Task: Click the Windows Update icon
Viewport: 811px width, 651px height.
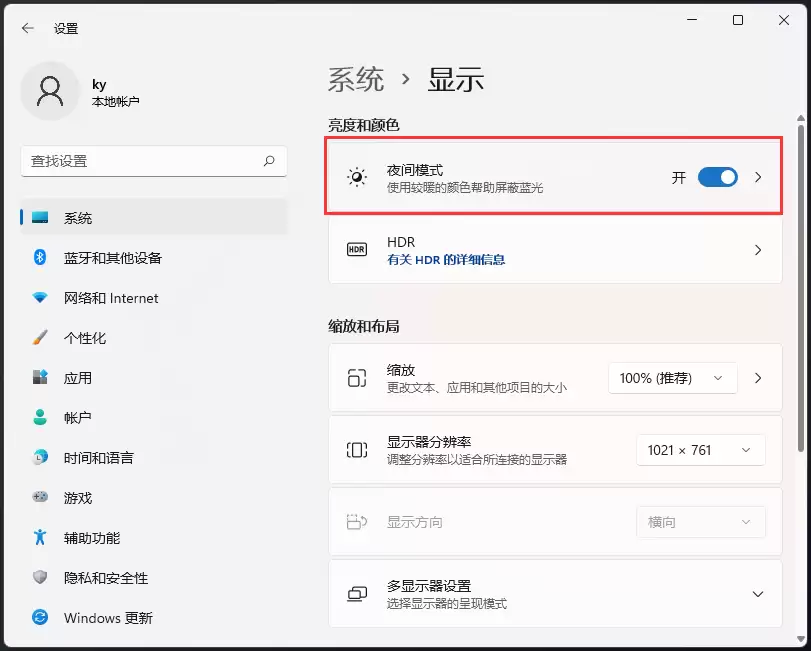Action: pos(40,617)
